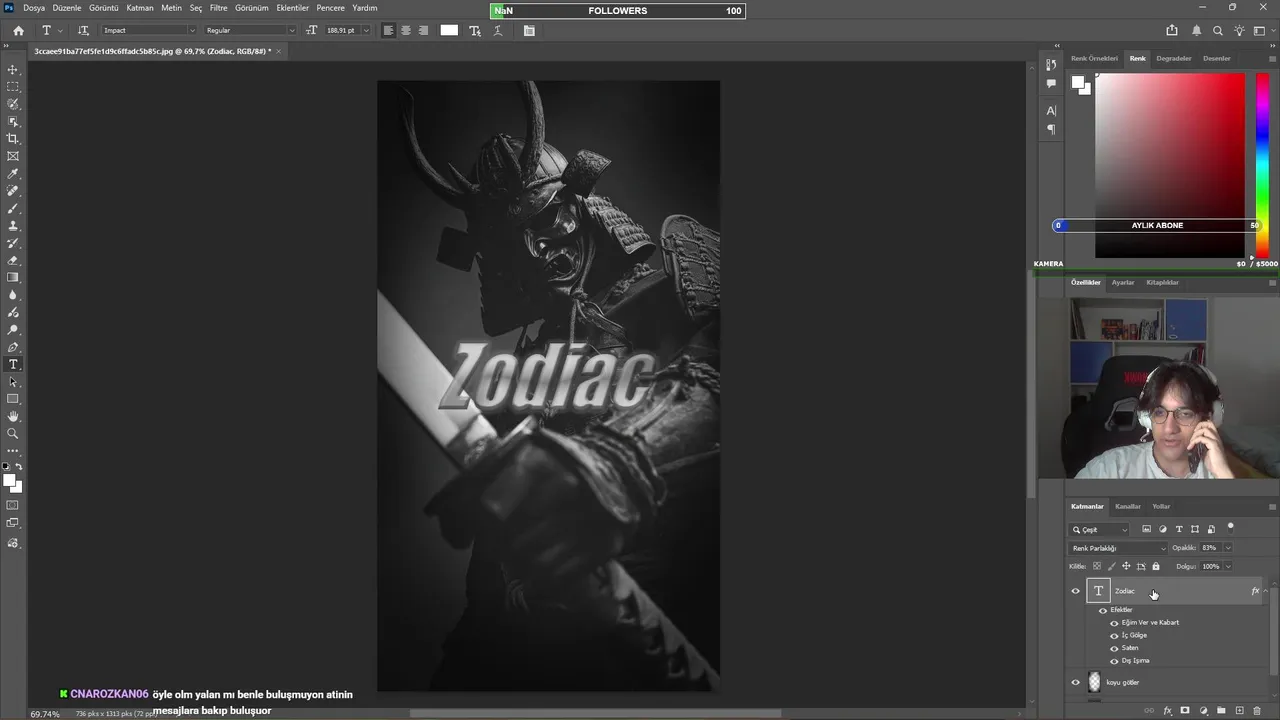Viewport: 1280px width, 720px height.
Task: Click the Home icon in options bar
Action: [x=18, y=30]
